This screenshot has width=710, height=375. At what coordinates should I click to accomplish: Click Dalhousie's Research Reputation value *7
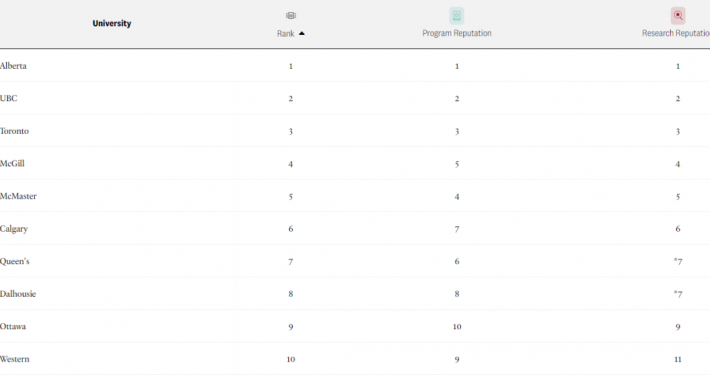click(x=678, y=294)
